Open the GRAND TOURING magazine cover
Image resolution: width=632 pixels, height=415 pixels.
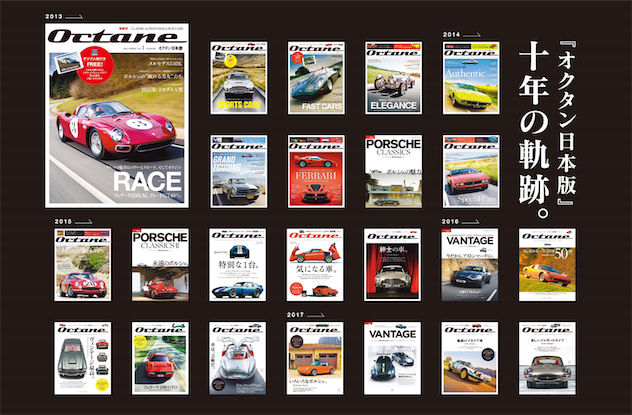point(239,171)
